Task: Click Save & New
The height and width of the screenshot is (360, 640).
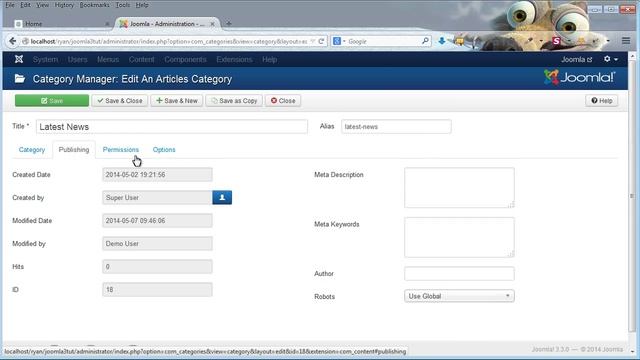Action: tap(177, 101)
